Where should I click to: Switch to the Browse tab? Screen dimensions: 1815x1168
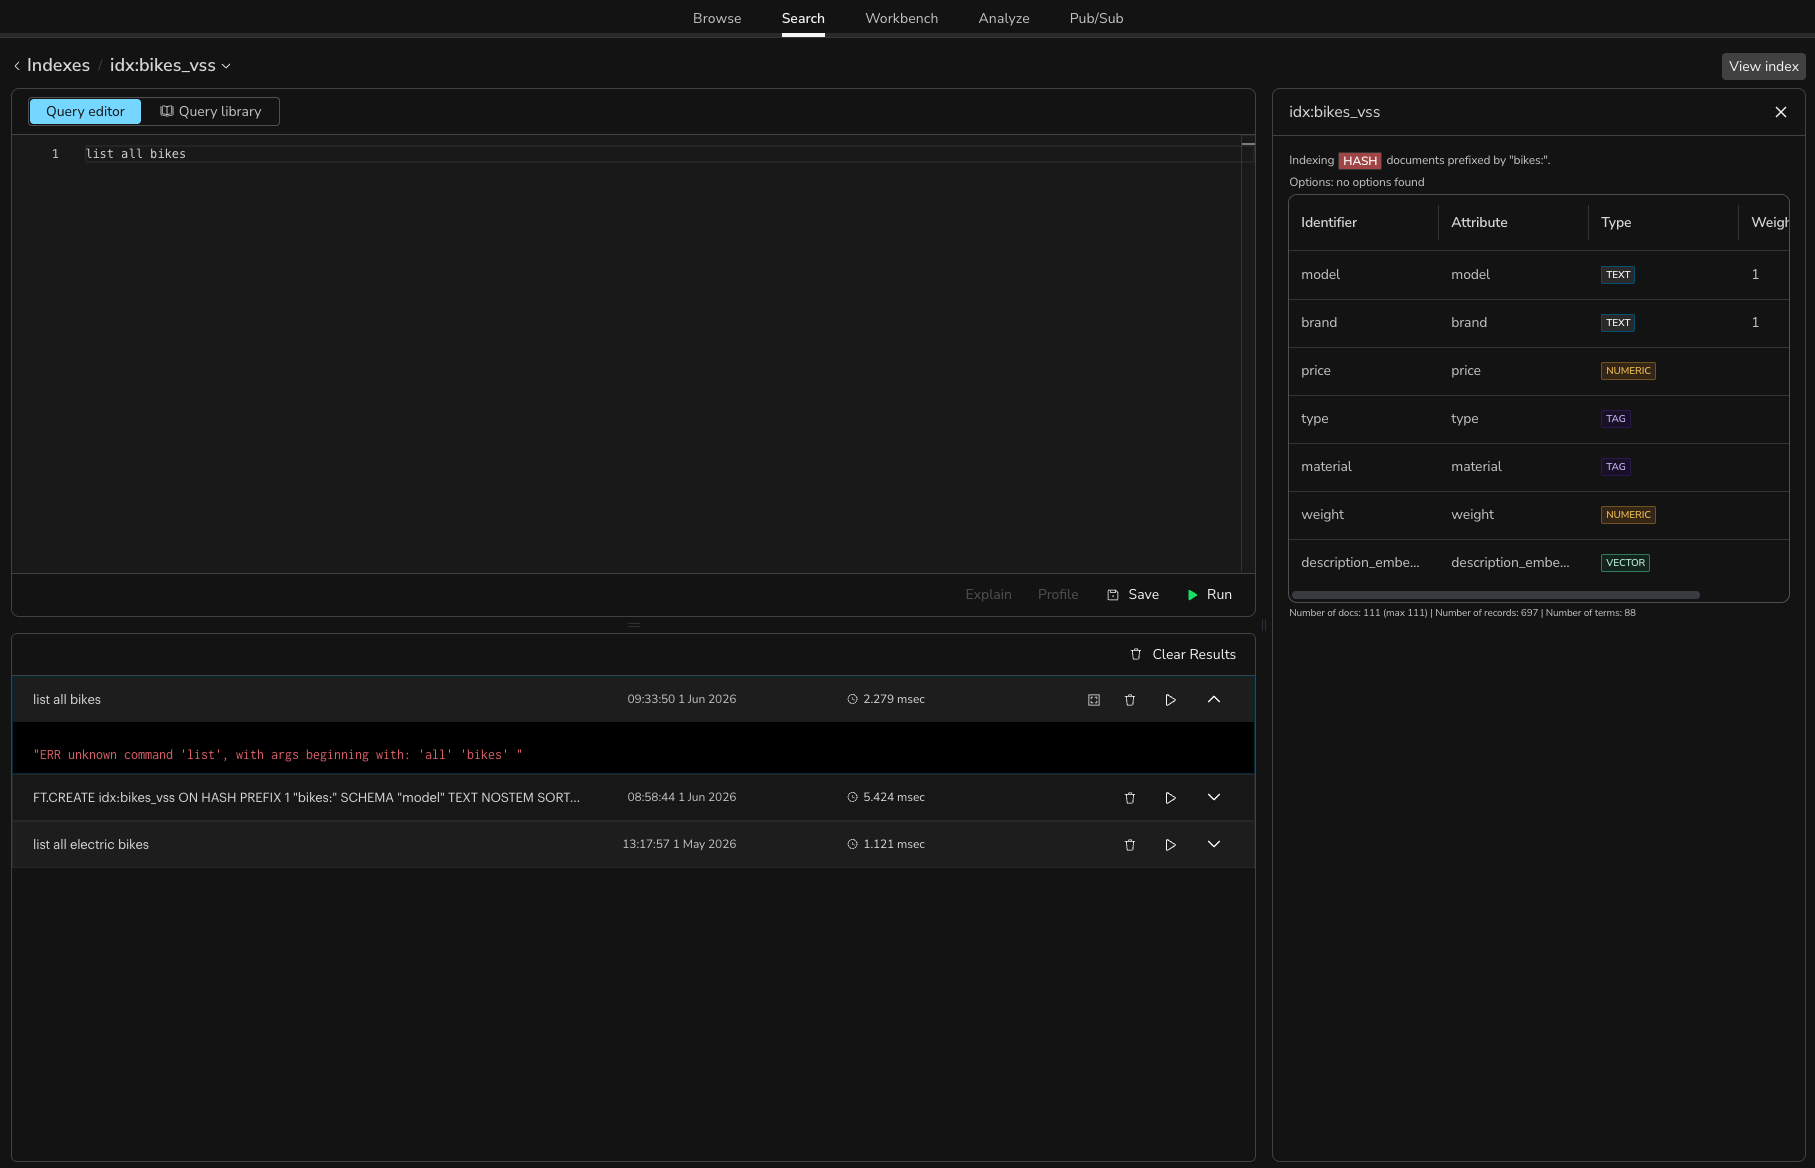pyautogui.click(x=717, y=18)
